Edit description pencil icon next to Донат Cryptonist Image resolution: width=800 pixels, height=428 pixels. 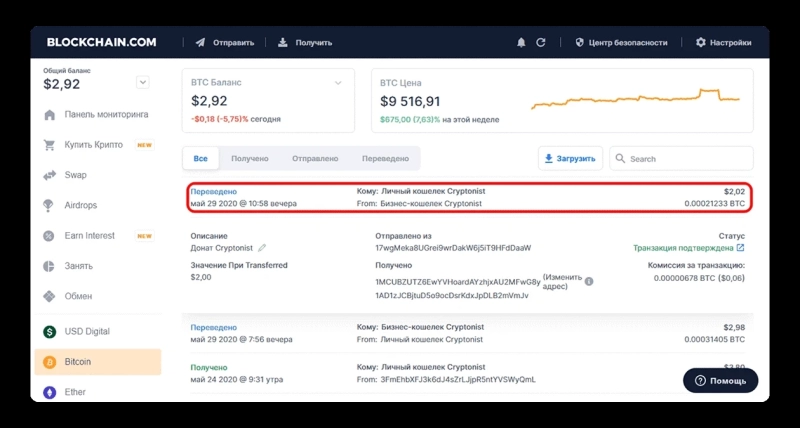(x=262, y=248)
